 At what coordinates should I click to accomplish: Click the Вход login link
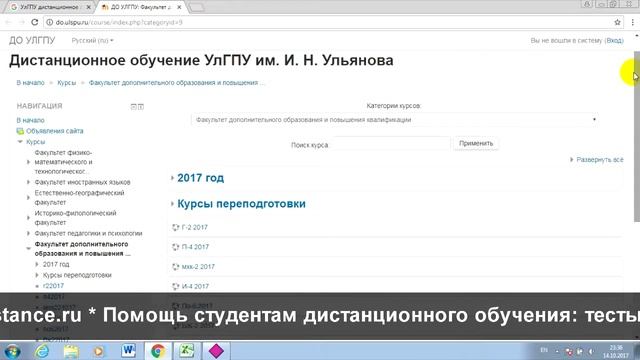pyautogui.click(x=614, y=40)
